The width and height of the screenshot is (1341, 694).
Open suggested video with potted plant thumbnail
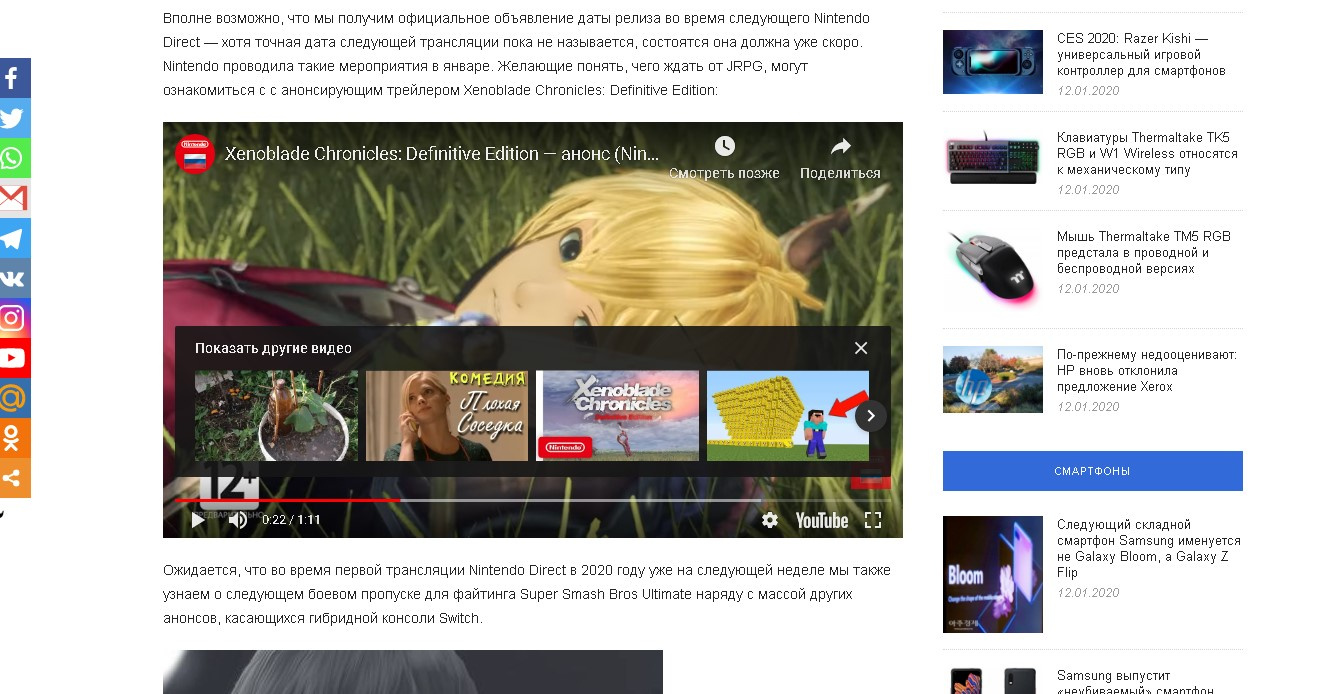(276, 415)
